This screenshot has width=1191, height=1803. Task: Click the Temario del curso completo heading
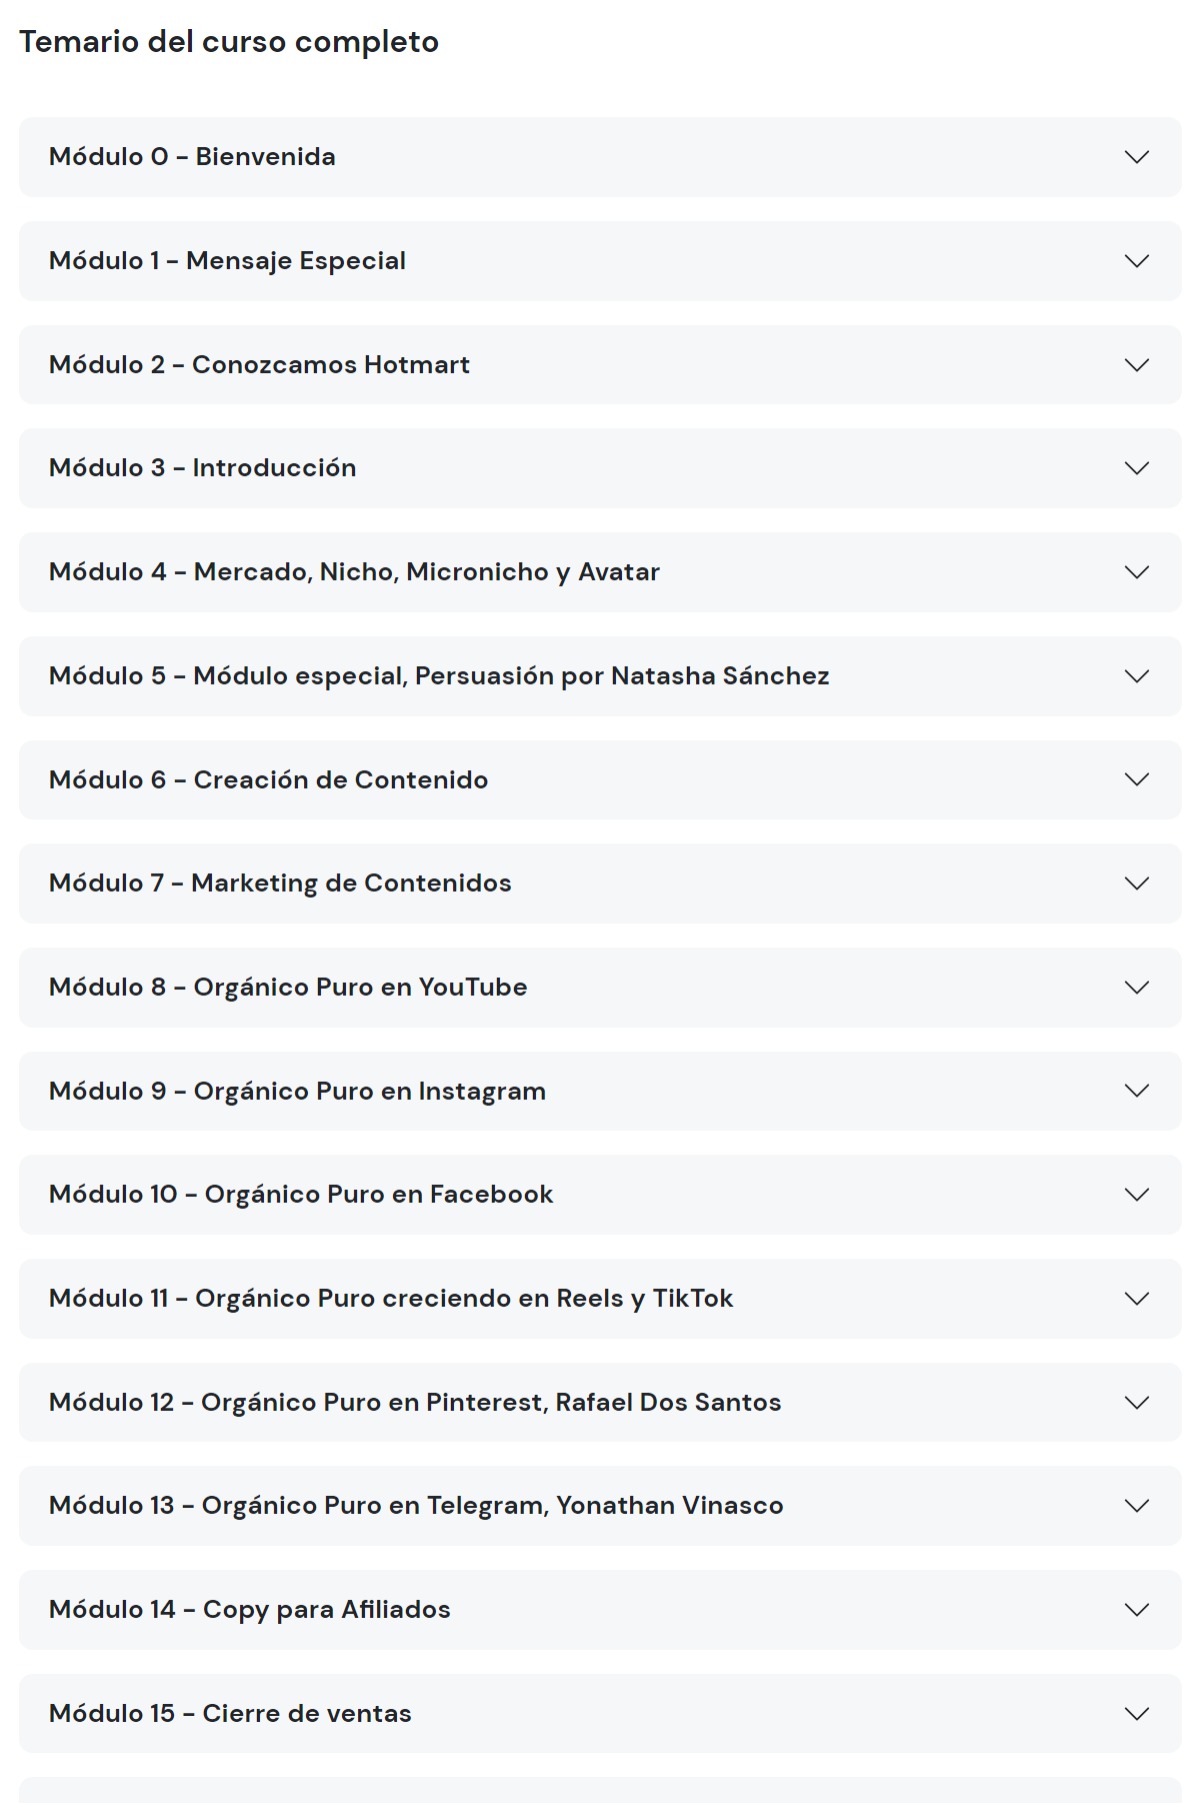click(x=229, y=42)
